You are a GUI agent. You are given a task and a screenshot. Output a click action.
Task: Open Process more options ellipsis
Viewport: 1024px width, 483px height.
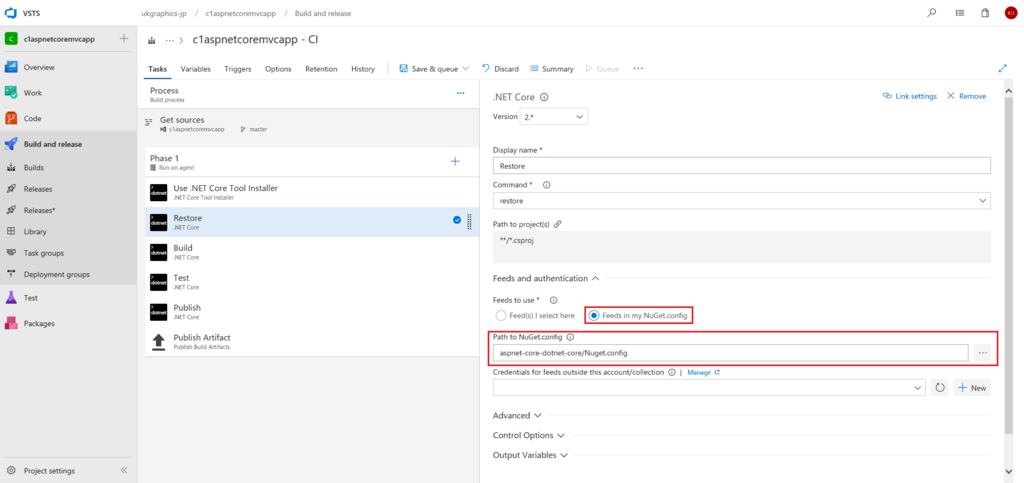click(x=460, y=94)
